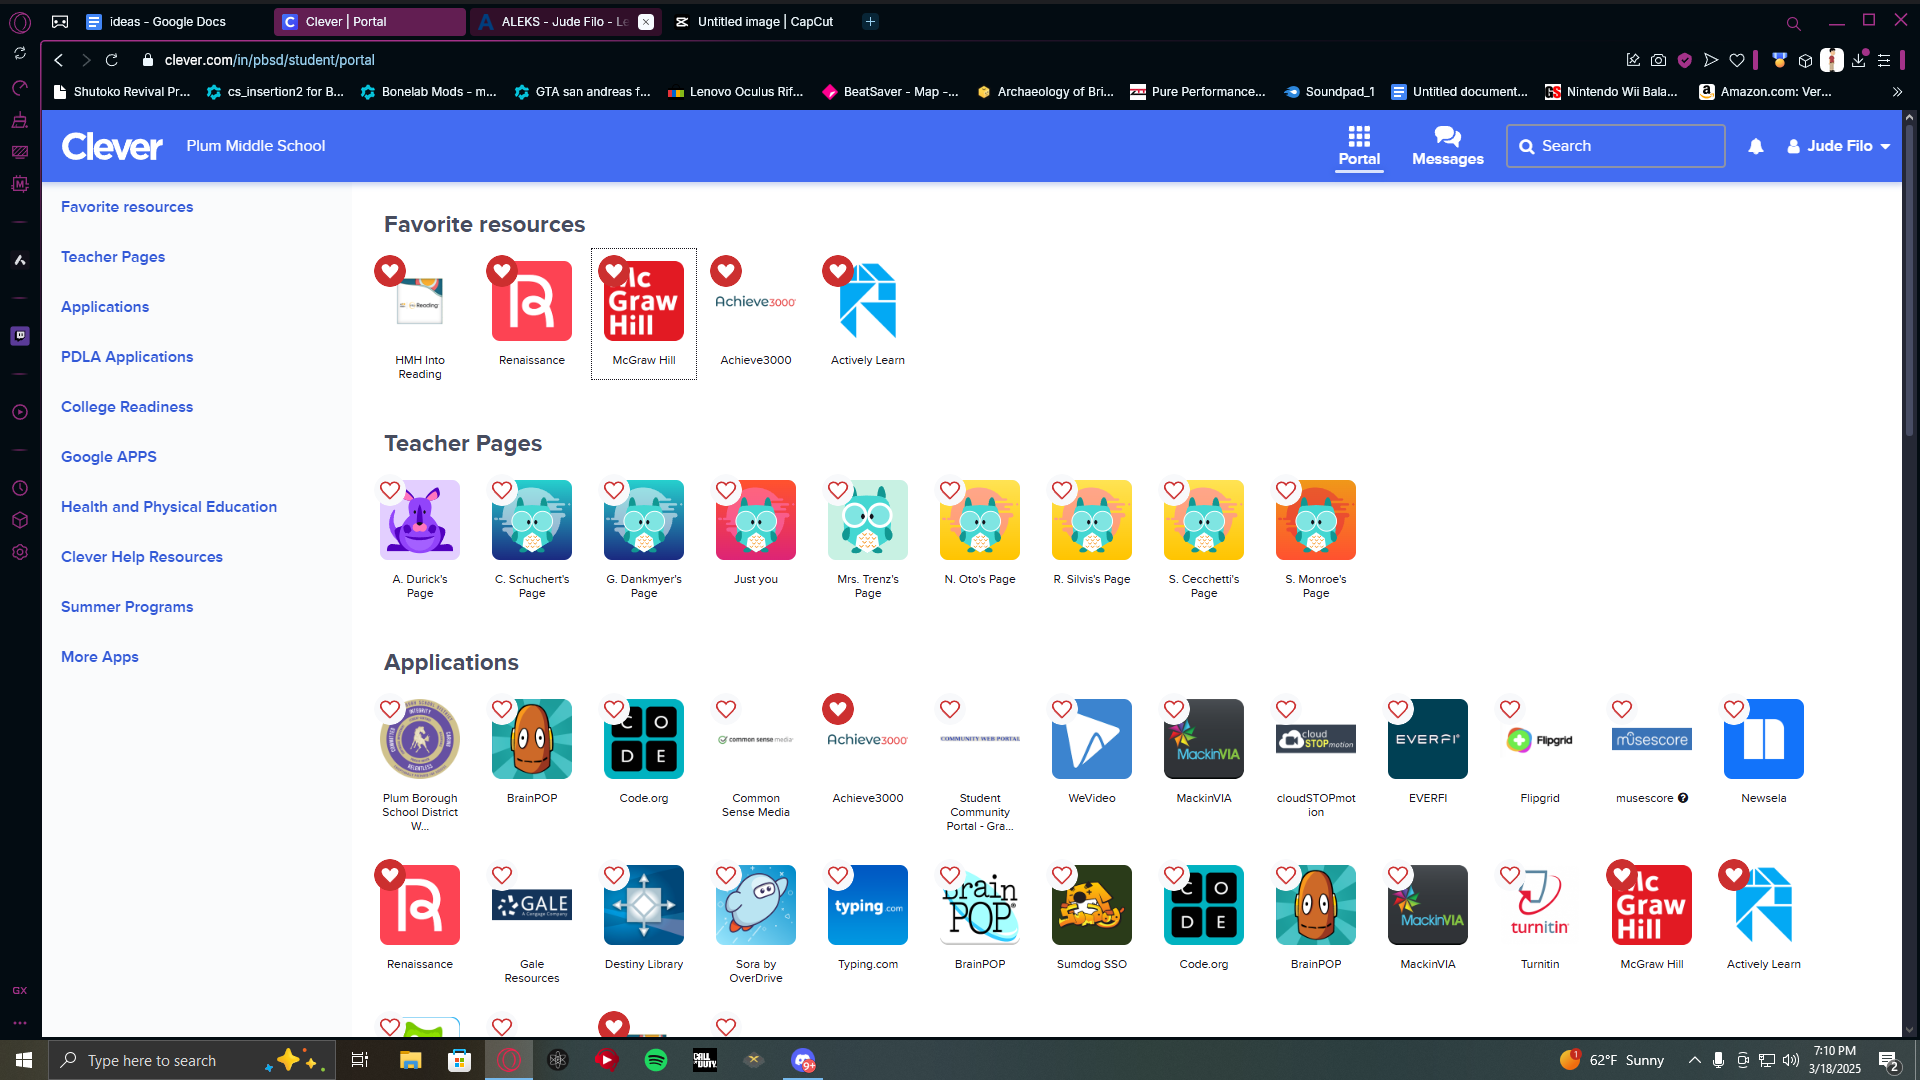The image size is (1920, 1080).
Task: Launch Newsela app
Action: point(1764,739)
